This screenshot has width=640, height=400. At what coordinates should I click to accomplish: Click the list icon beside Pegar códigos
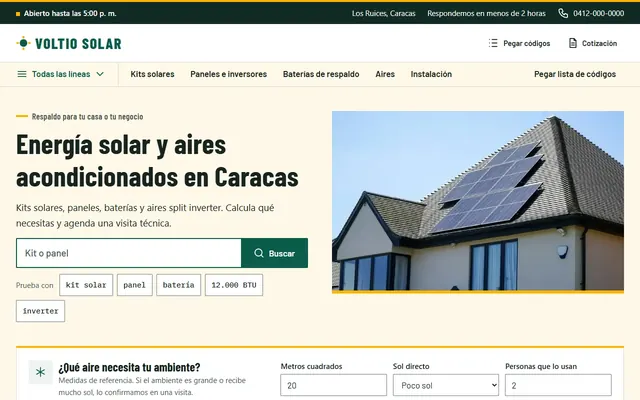pyautogui.click(x=493, y=43)
